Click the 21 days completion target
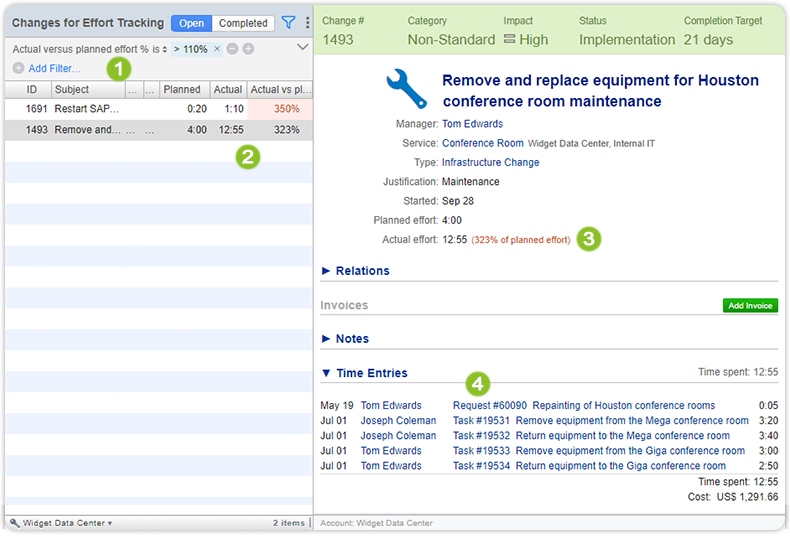 click(x=708, y=40)
